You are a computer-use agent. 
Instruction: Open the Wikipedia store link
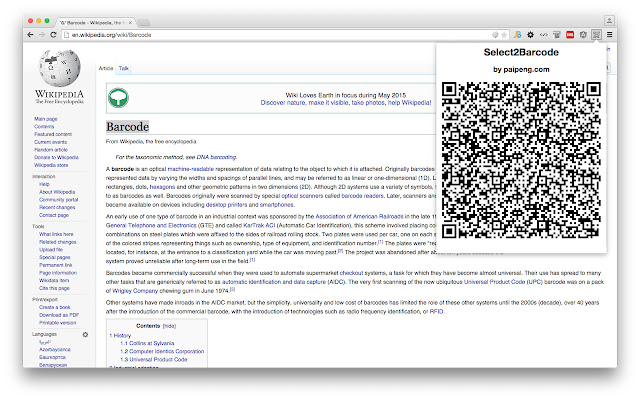51,165
